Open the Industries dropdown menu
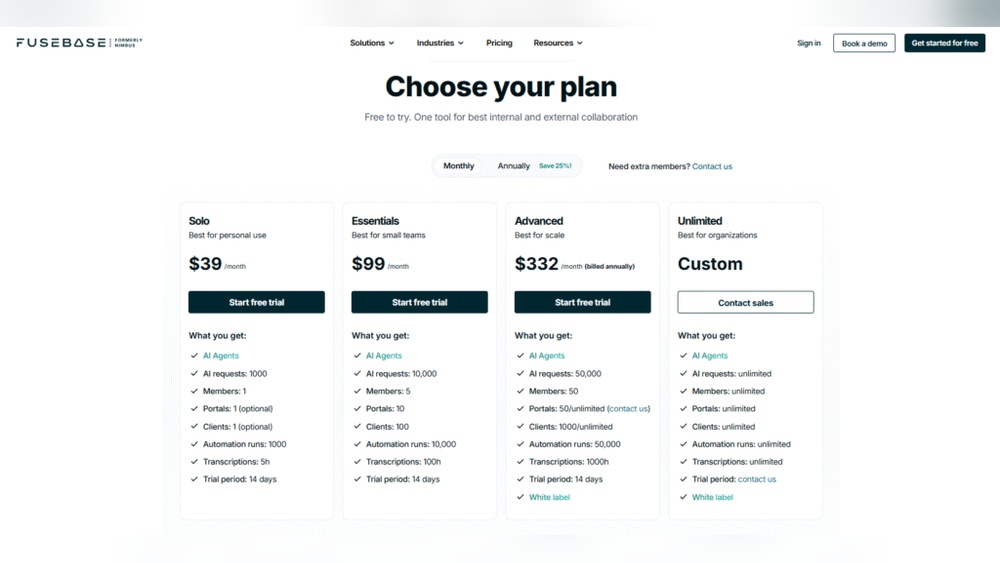This screenshot has height=563, width=1000. pos(440,43)
